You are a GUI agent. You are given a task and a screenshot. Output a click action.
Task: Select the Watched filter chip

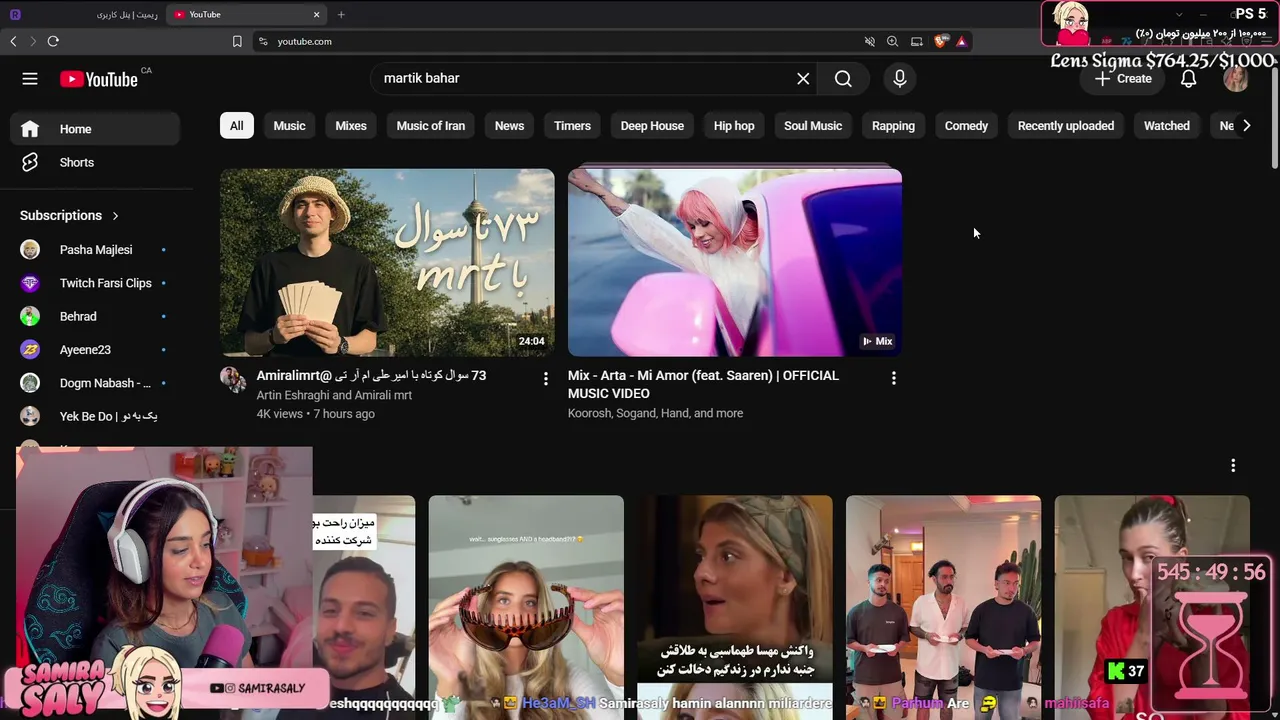[x=1167, y=126]
